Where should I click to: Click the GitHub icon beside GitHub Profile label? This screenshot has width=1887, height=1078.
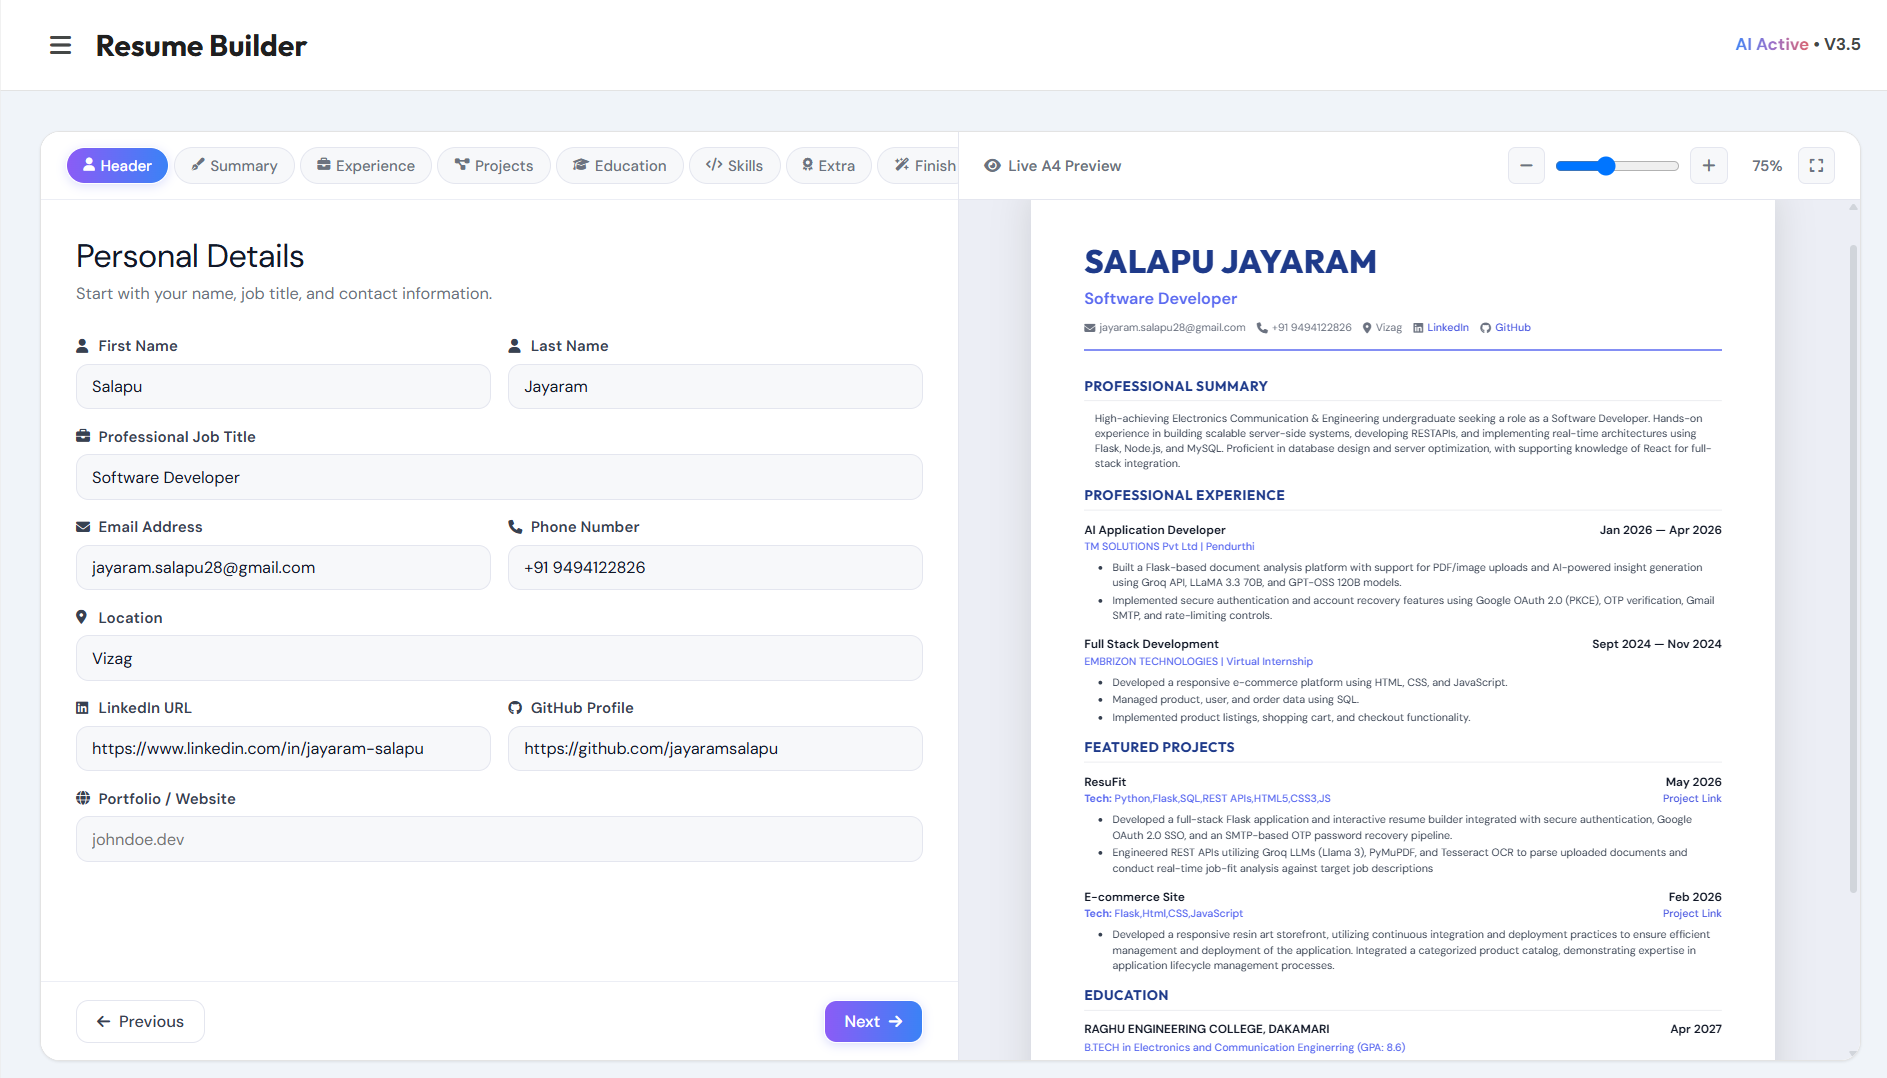[515, 708]
